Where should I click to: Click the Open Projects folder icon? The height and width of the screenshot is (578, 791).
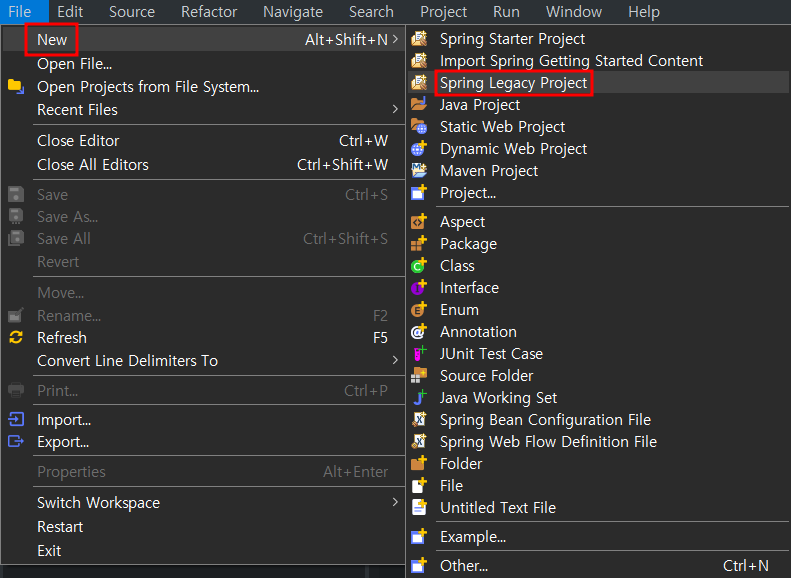(16, 86)
